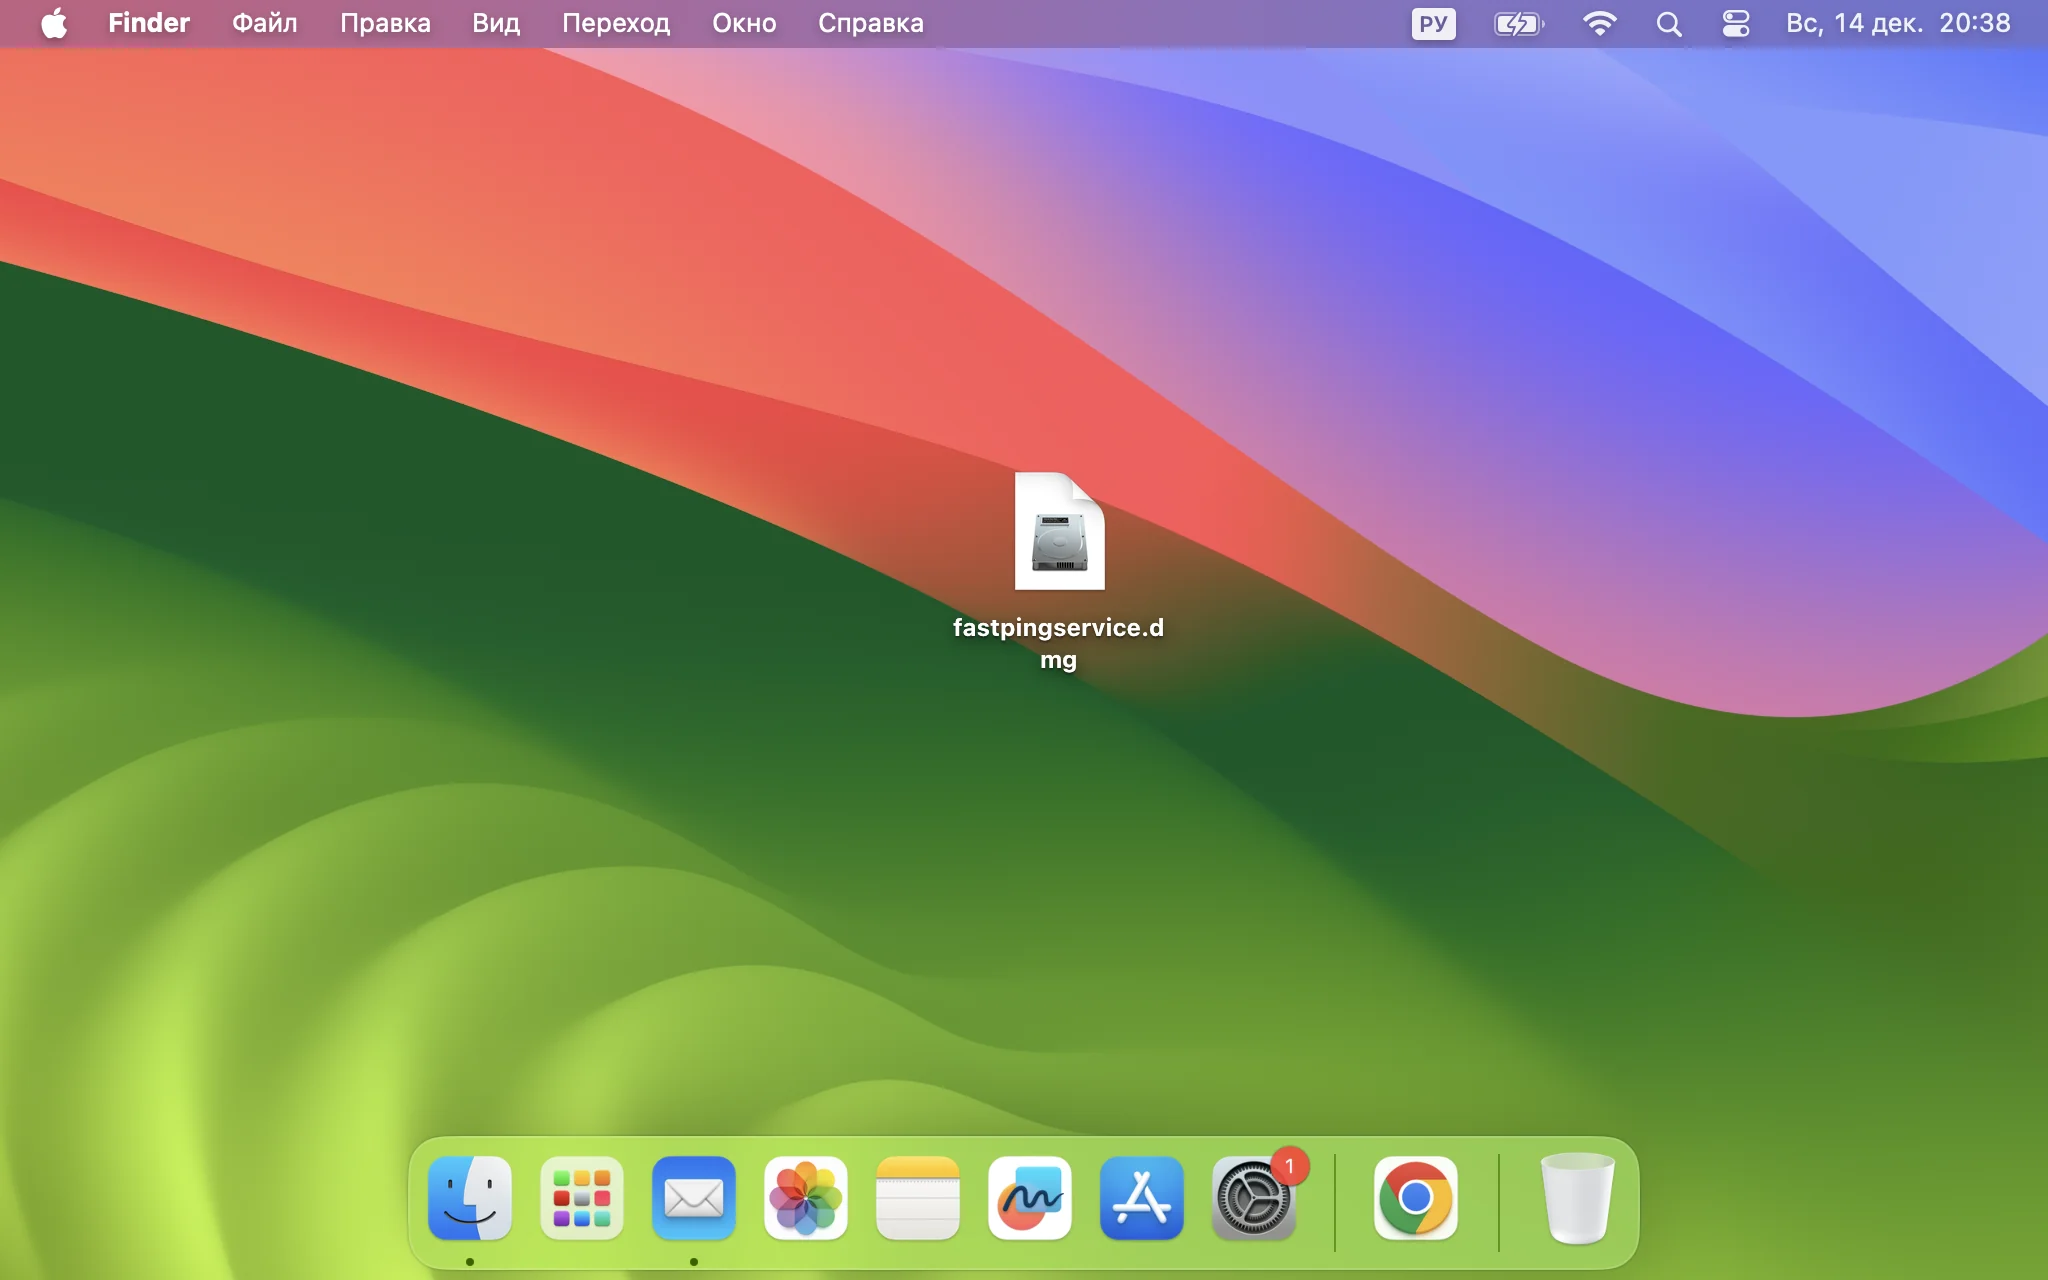Open Control Center toggles icon

pyautogui.click(x=1736, y=23)
